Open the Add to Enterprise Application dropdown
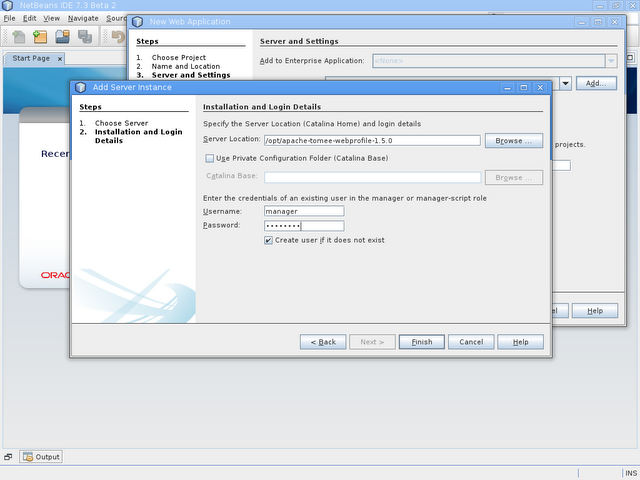The width and height of the screenshot is (640, 480). 611,61
